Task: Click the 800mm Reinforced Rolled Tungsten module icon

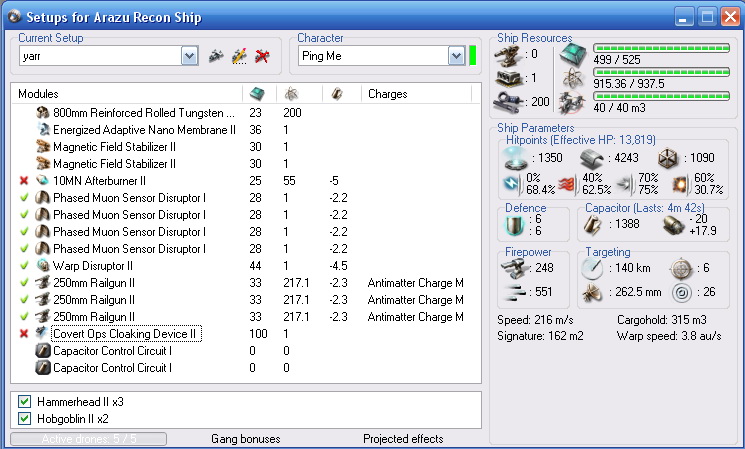Action: click(x=43, y=113)
